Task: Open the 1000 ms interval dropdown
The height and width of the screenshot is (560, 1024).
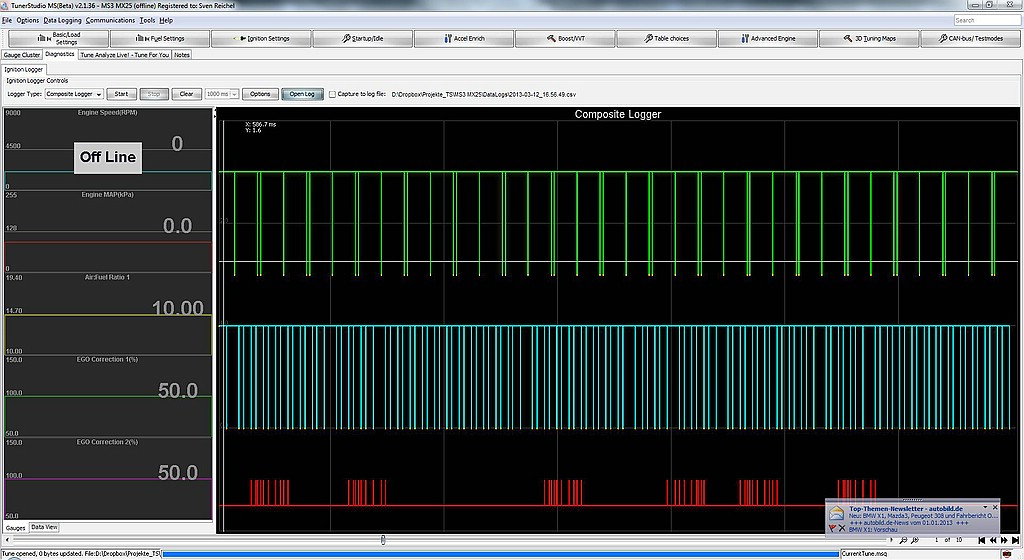Action: [234, 94]
